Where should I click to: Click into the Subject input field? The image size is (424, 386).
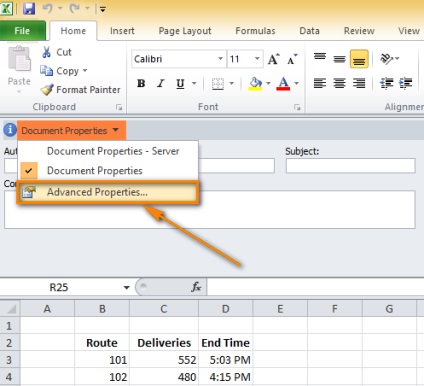click(x=350, y=166)
